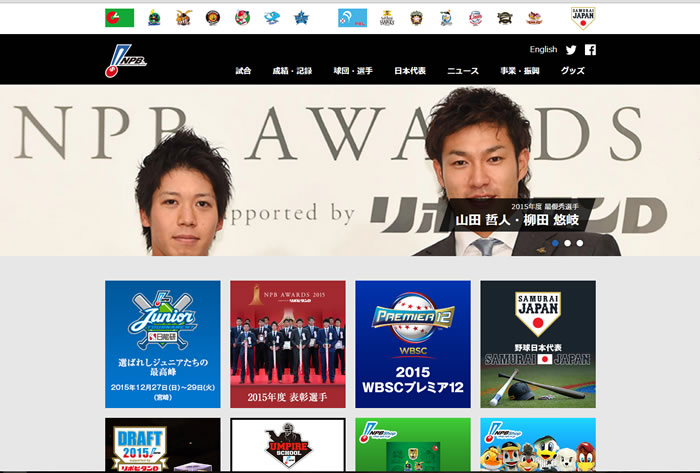The width and height of the screenshot is (700, 473).
Task: Open the NPB Shop mascots tile
Action: (538, 444)
